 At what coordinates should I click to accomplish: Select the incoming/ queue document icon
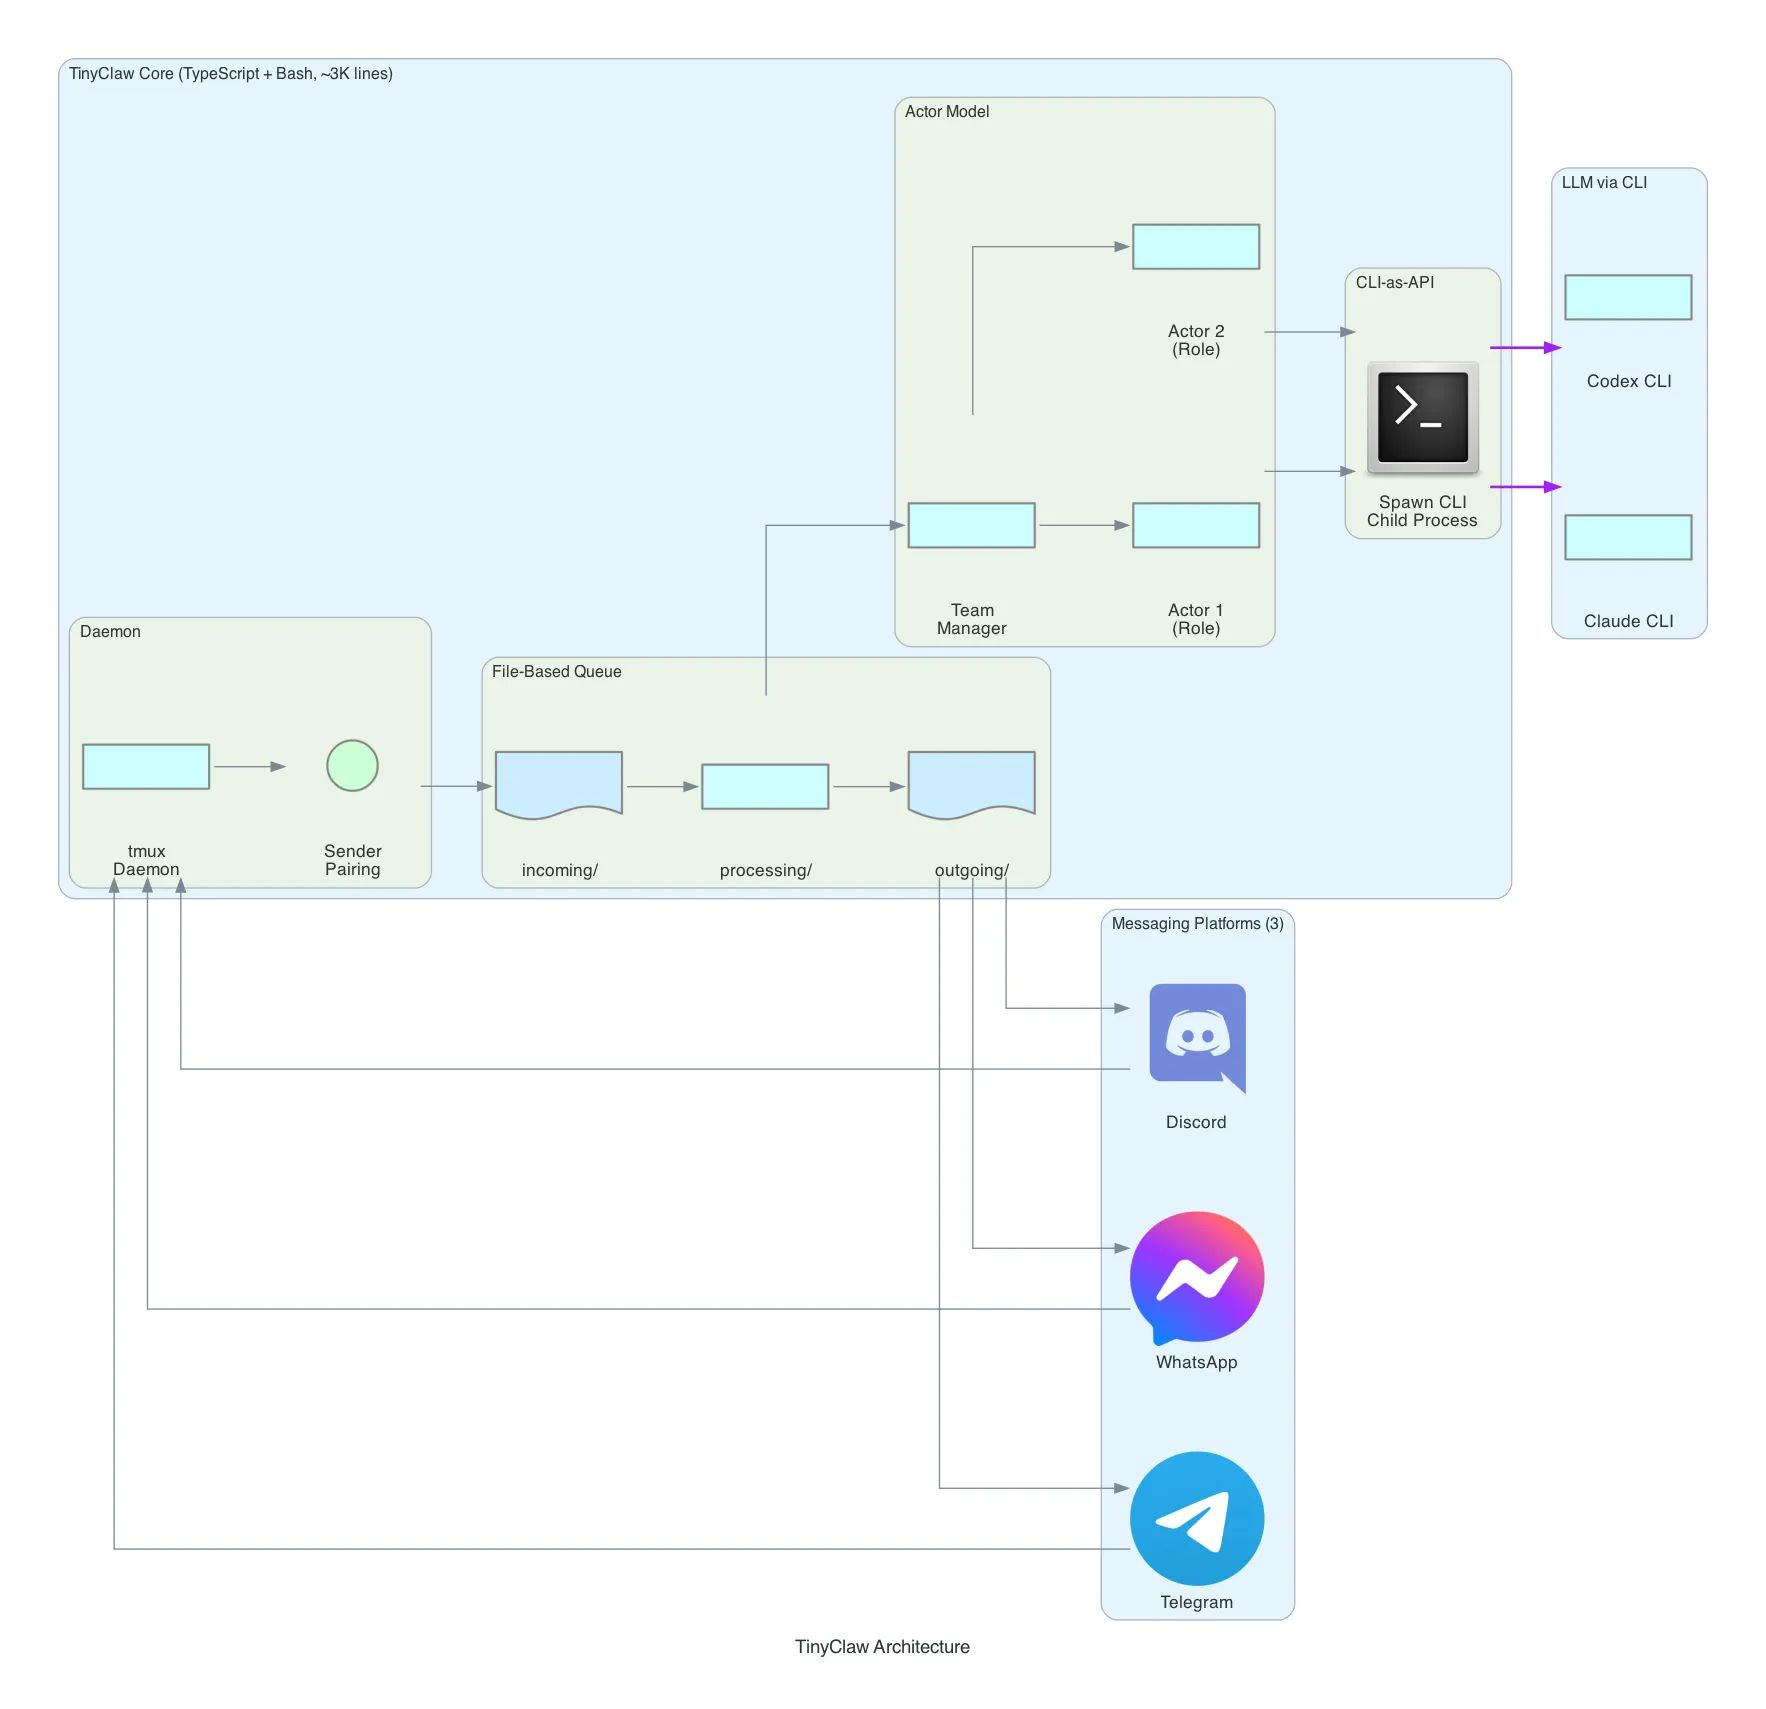point(557,785)
